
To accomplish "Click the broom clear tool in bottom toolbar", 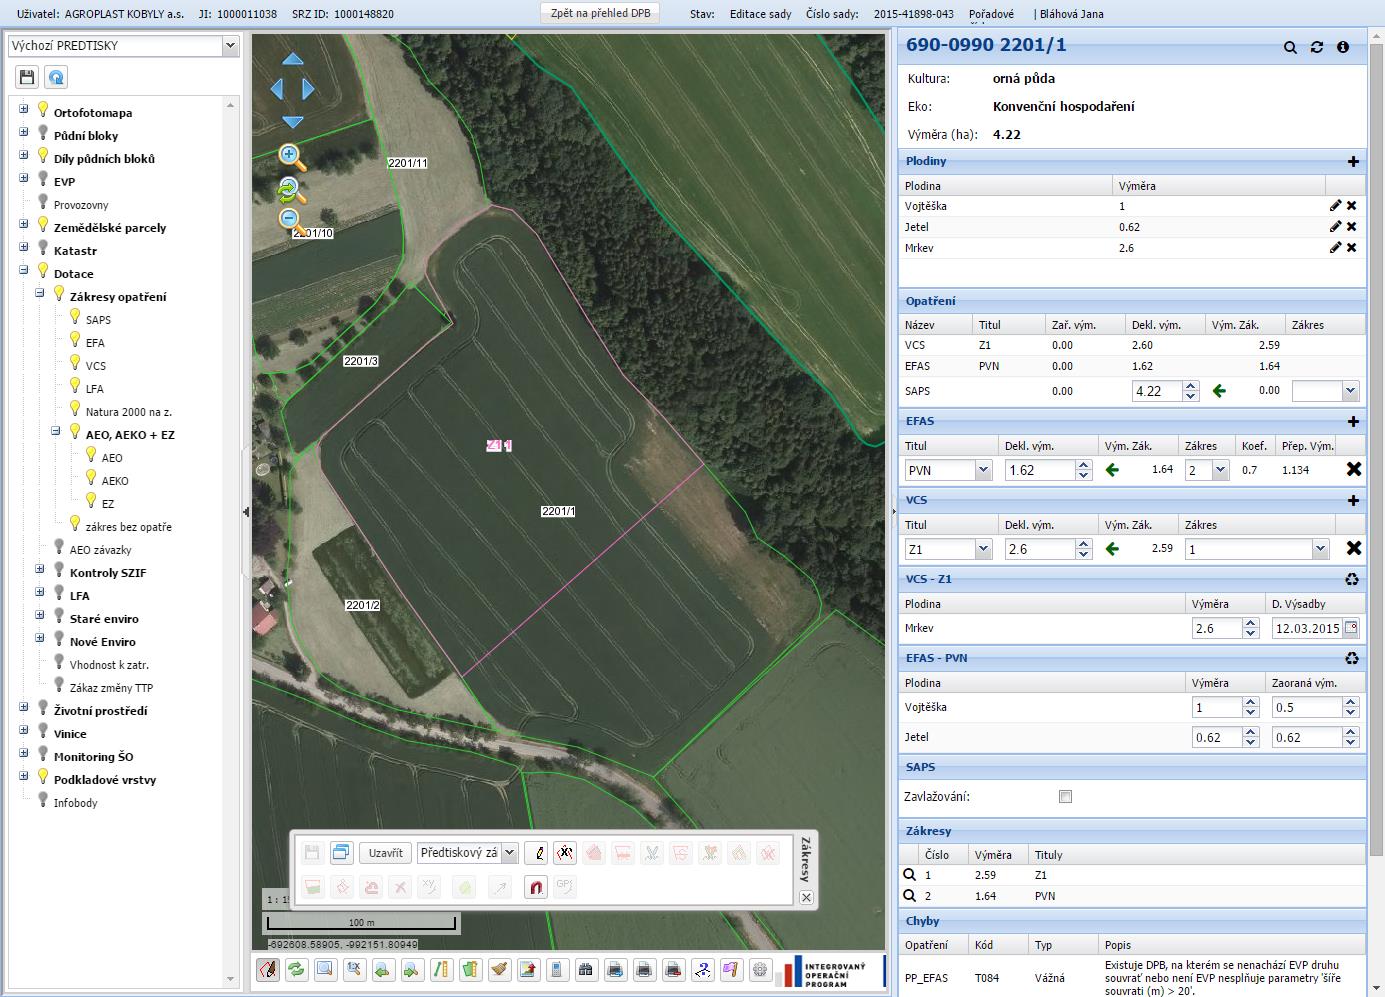I will (499, 969).
